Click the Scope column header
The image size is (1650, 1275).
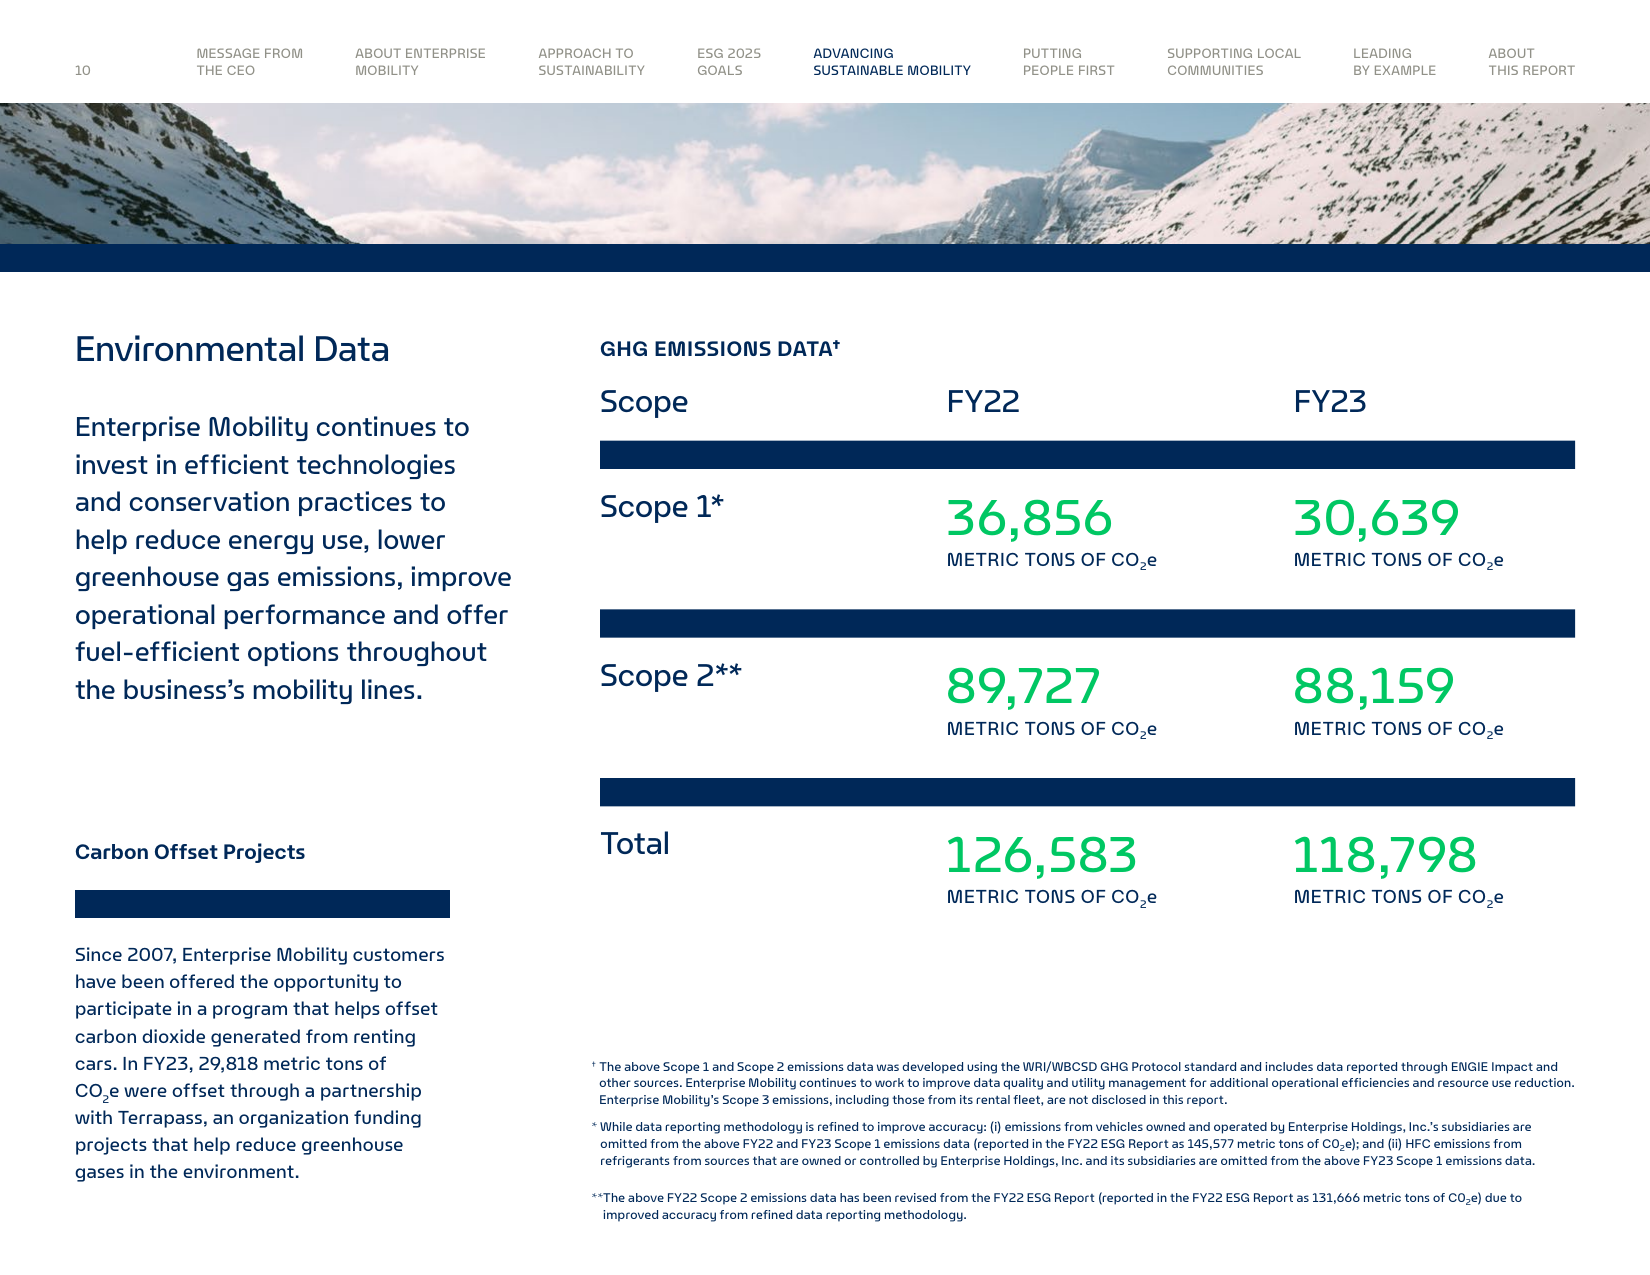[644, 402]
